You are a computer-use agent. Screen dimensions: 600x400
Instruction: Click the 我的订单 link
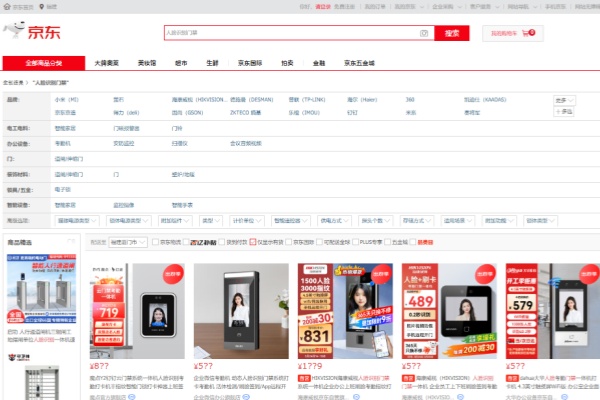point(375,7)
